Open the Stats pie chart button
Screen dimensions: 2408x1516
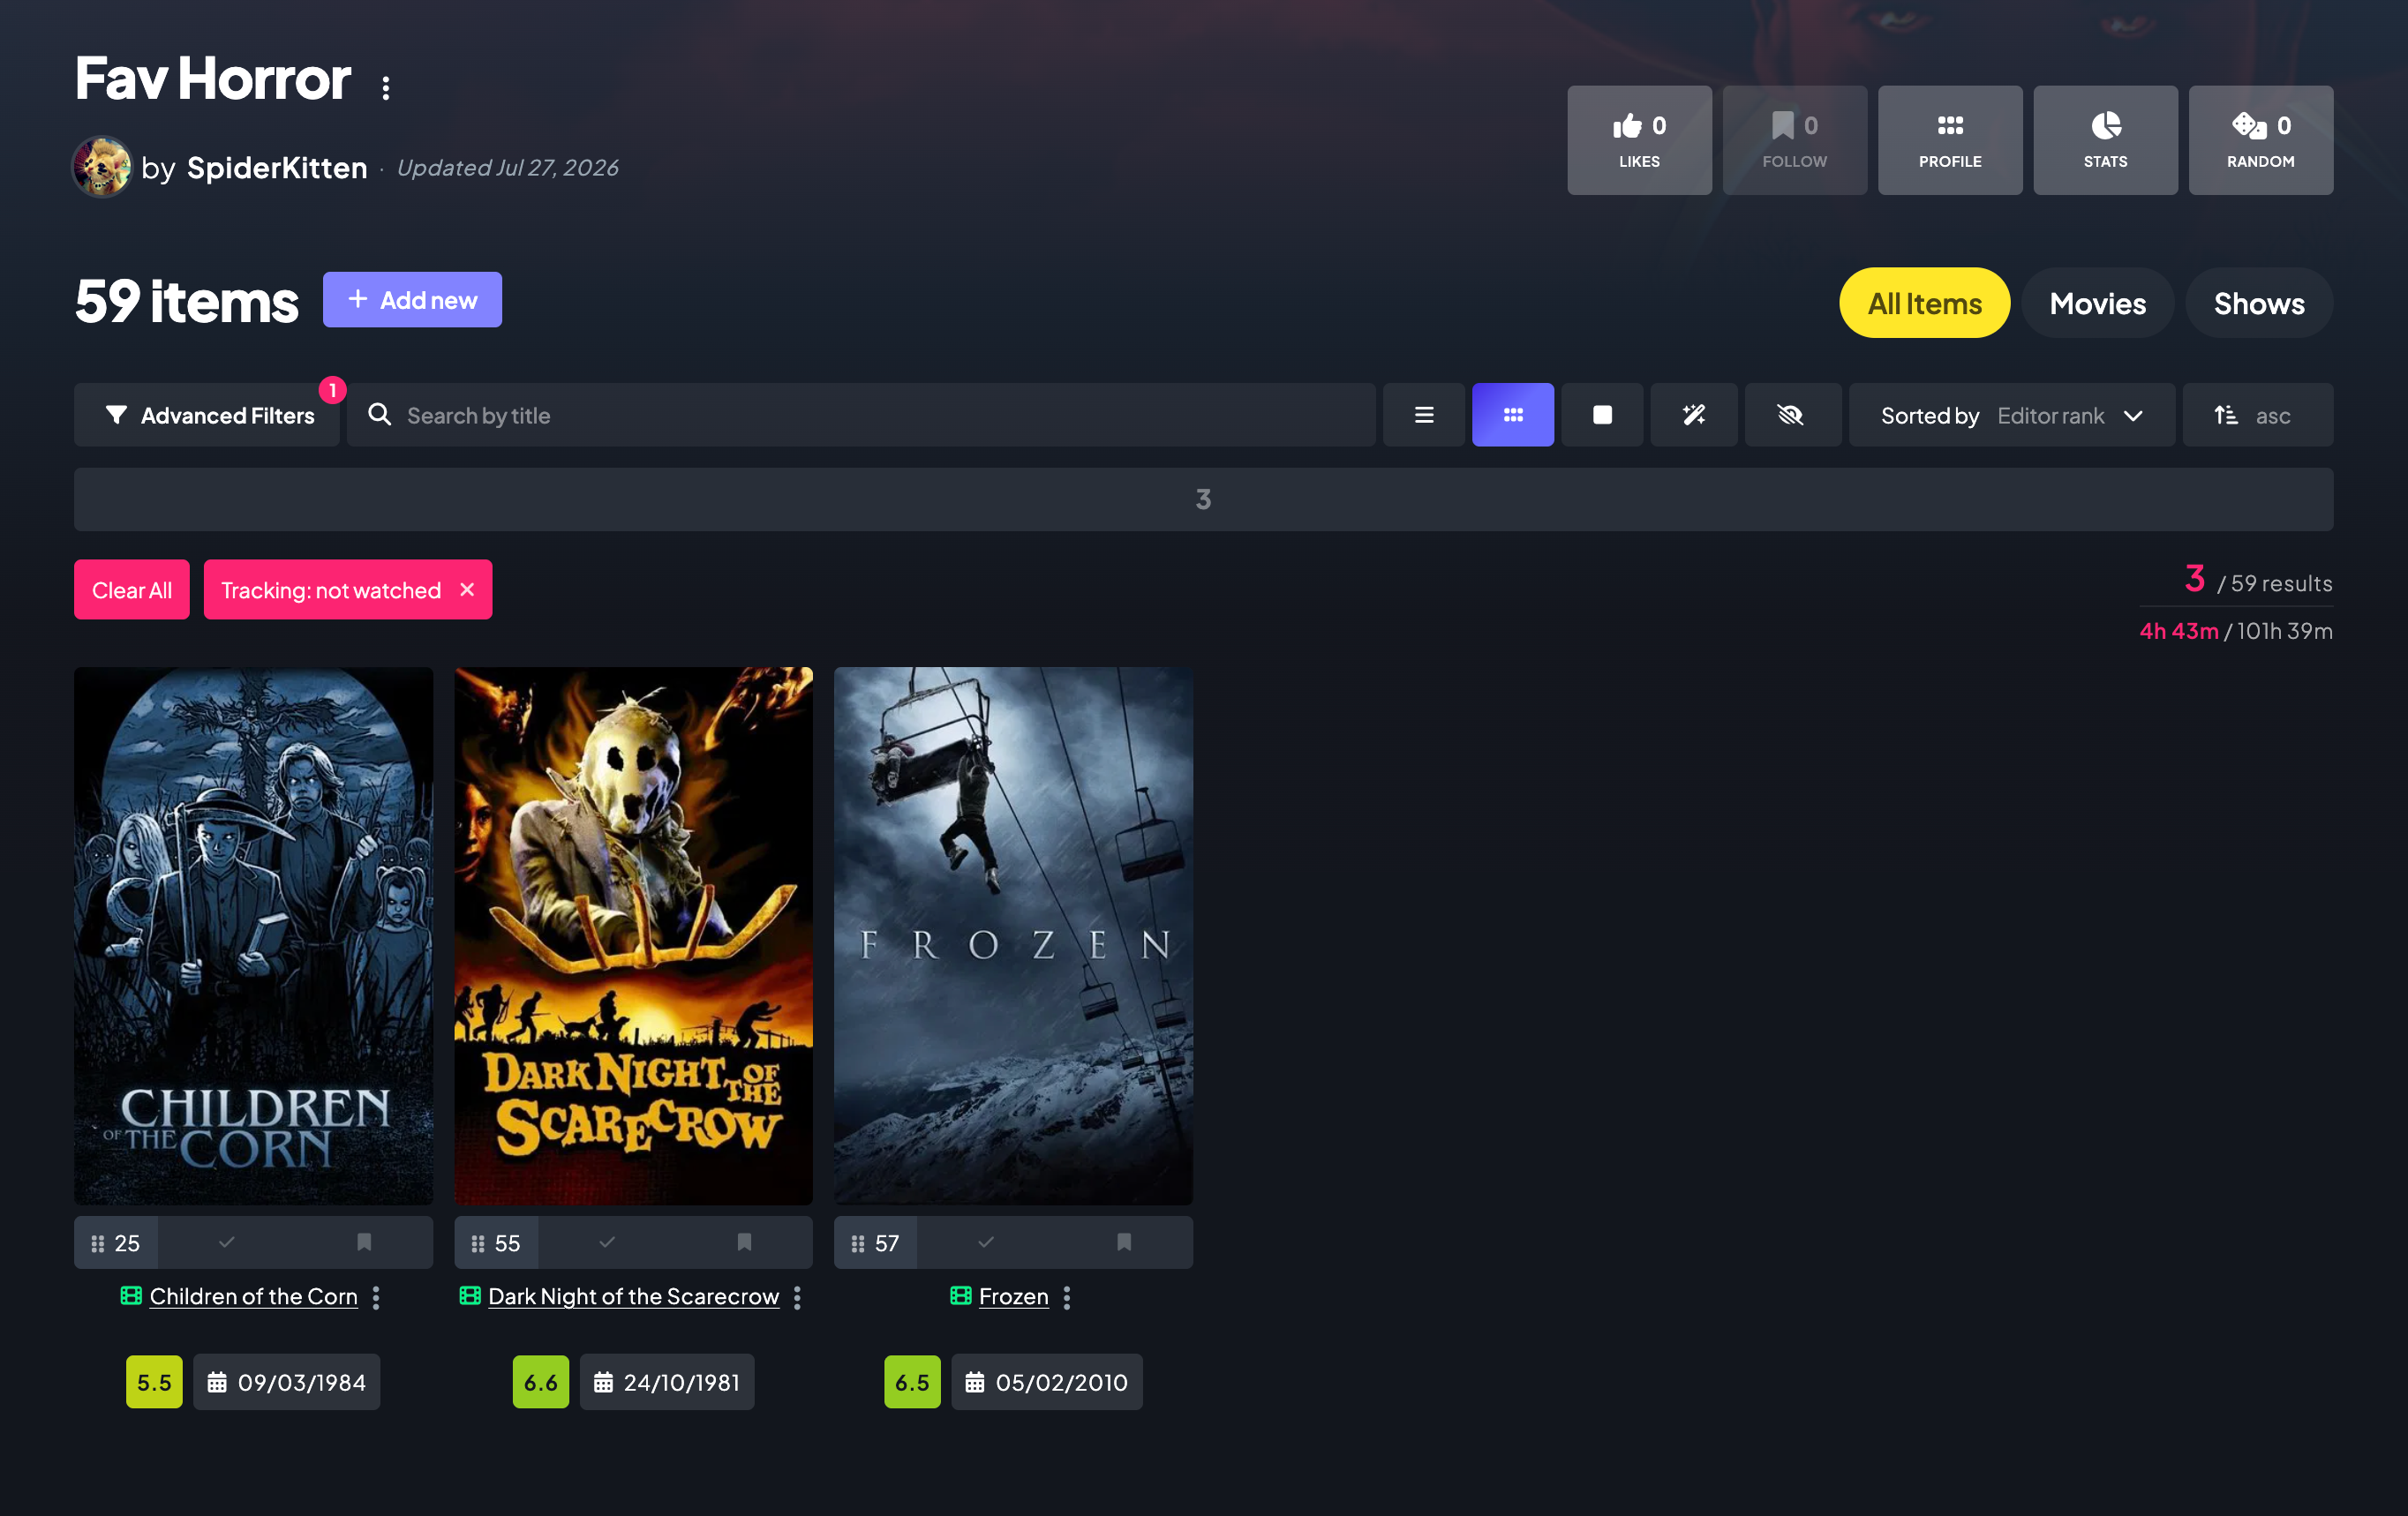[2105, 140]
